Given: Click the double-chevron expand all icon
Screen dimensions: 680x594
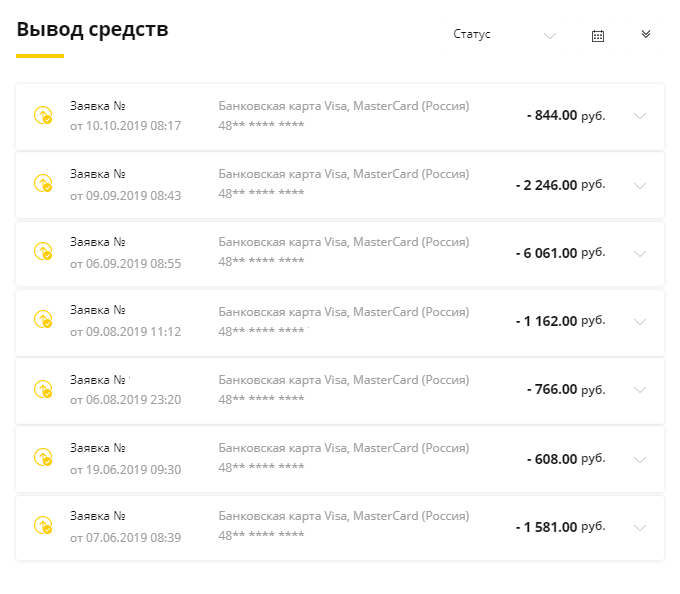Looking at the screenshot, I should point(646,34).
